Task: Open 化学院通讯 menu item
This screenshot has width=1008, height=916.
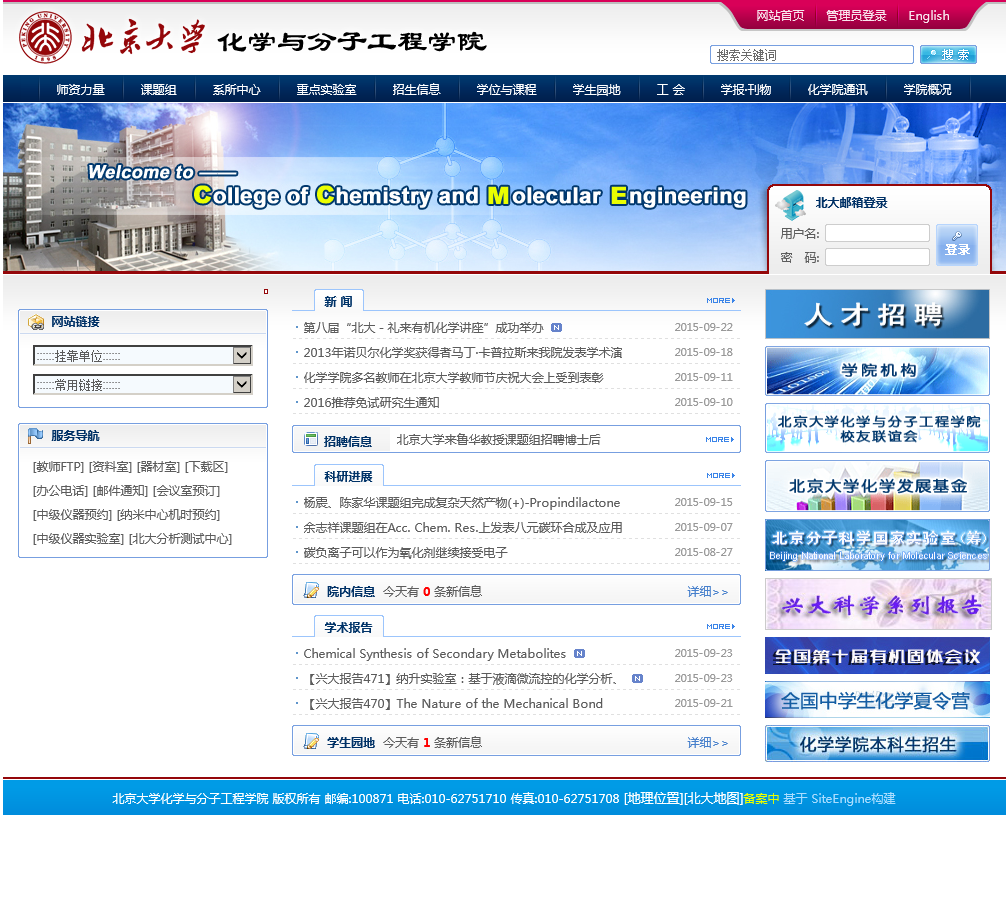Action: (x=837, y=89)
